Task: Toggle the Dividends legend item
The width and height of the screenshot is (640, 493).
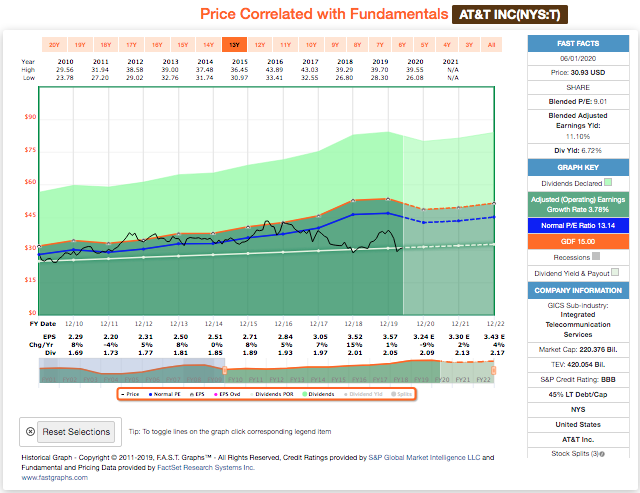Action: click(x=318, y=394)
